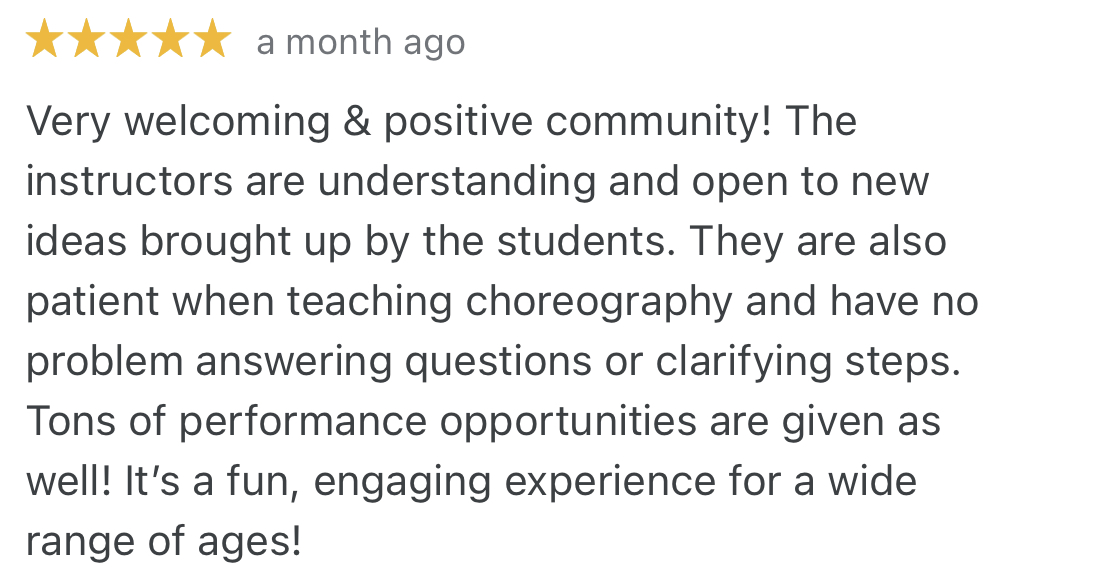Click the word "welcoming" in the review
This screenshot has width=1105, height=588.
point(228,122)
